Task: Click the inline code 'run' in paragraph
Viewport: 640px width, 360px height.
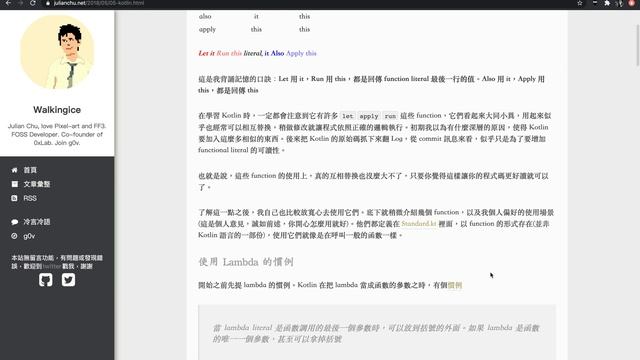Action: coord(390,116)
